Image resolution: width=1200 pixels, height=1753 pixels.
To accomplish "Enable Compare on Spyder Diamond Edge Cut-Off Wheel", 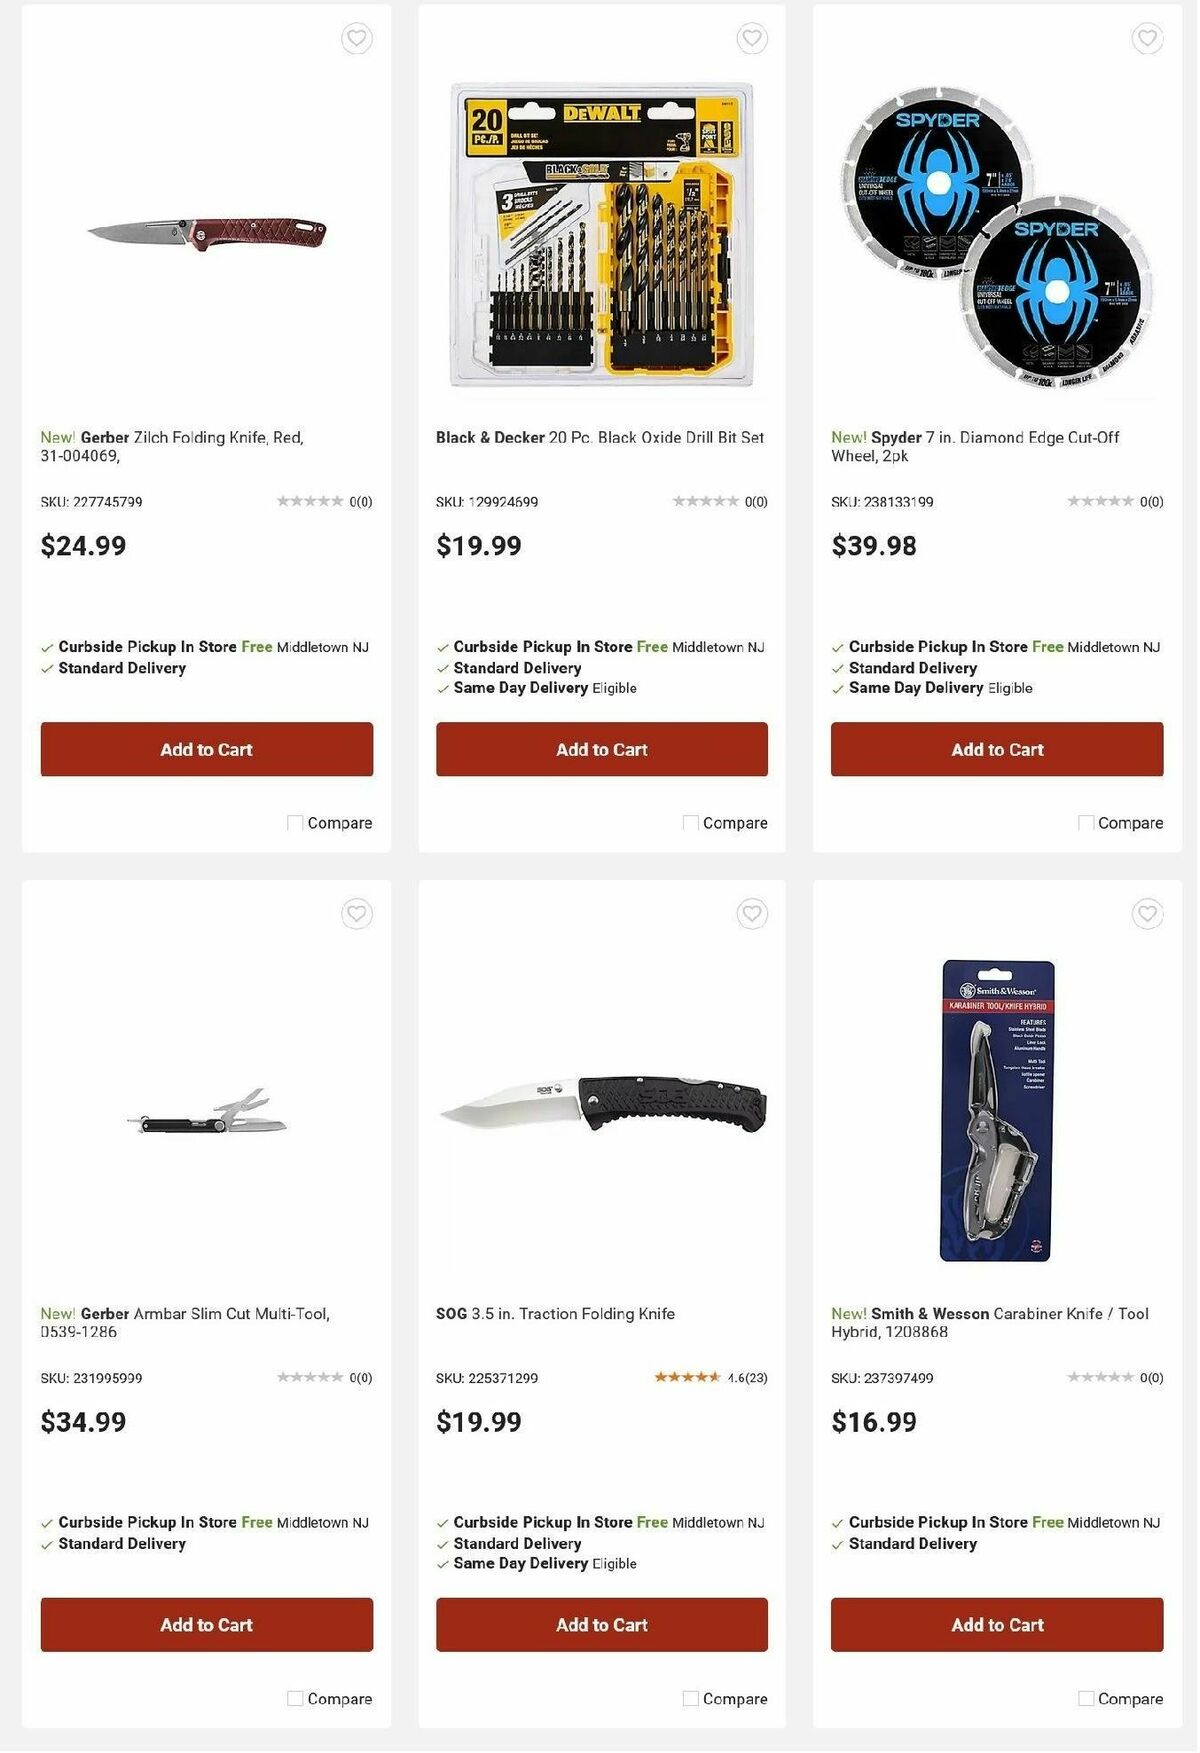I will click(1084, 822).
